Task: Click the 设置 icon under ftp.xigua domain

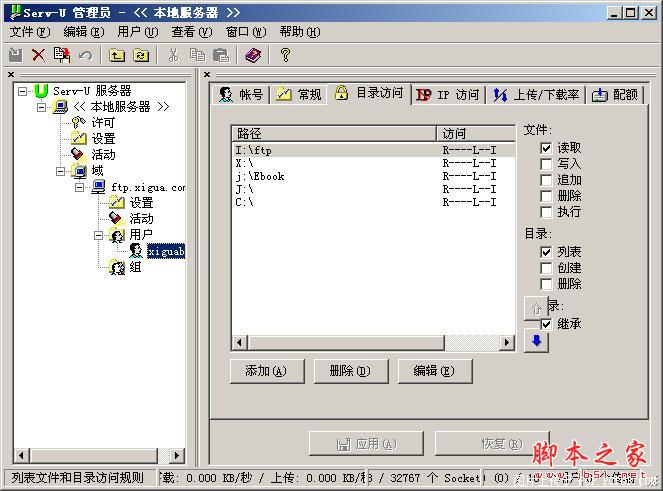Action: coord(117,203)
